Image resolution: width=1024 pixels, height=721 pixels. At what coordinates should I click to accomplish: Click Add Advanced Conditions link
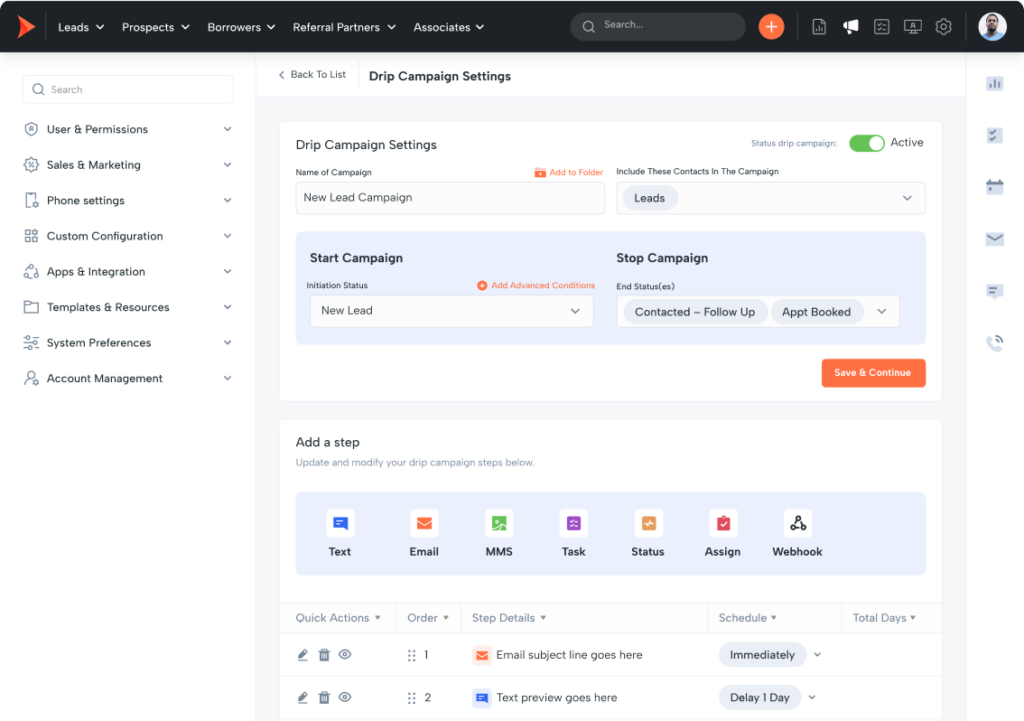click(536, 285)
